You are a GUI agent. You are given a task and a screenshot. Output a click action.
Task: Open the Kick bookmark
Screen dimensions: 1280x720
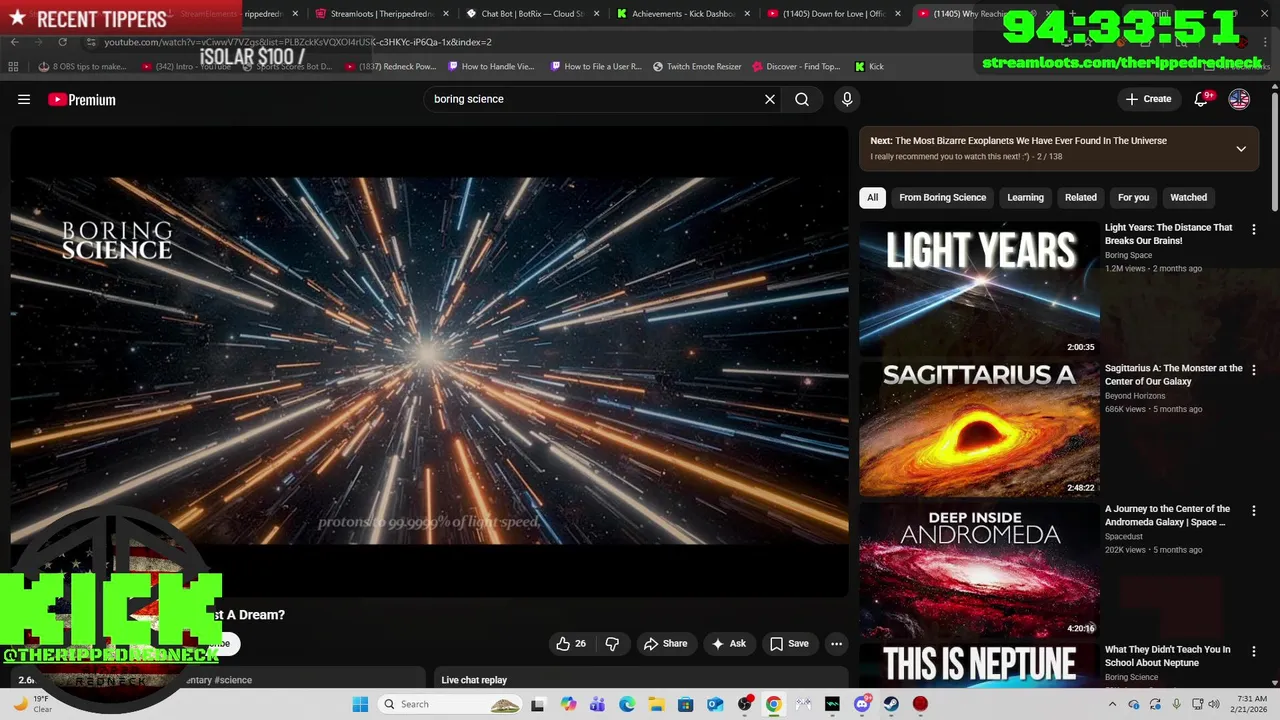869,66
